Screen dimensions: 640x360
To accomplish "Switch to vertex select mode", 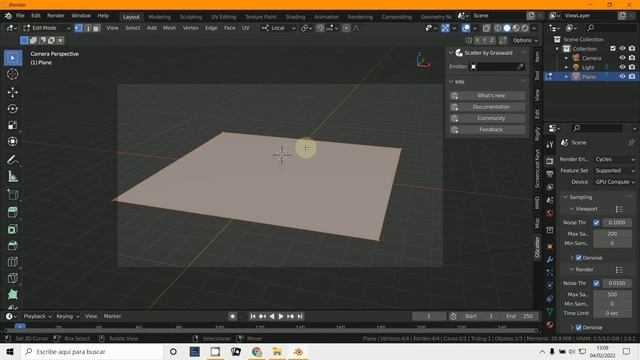I will [78, 28].
